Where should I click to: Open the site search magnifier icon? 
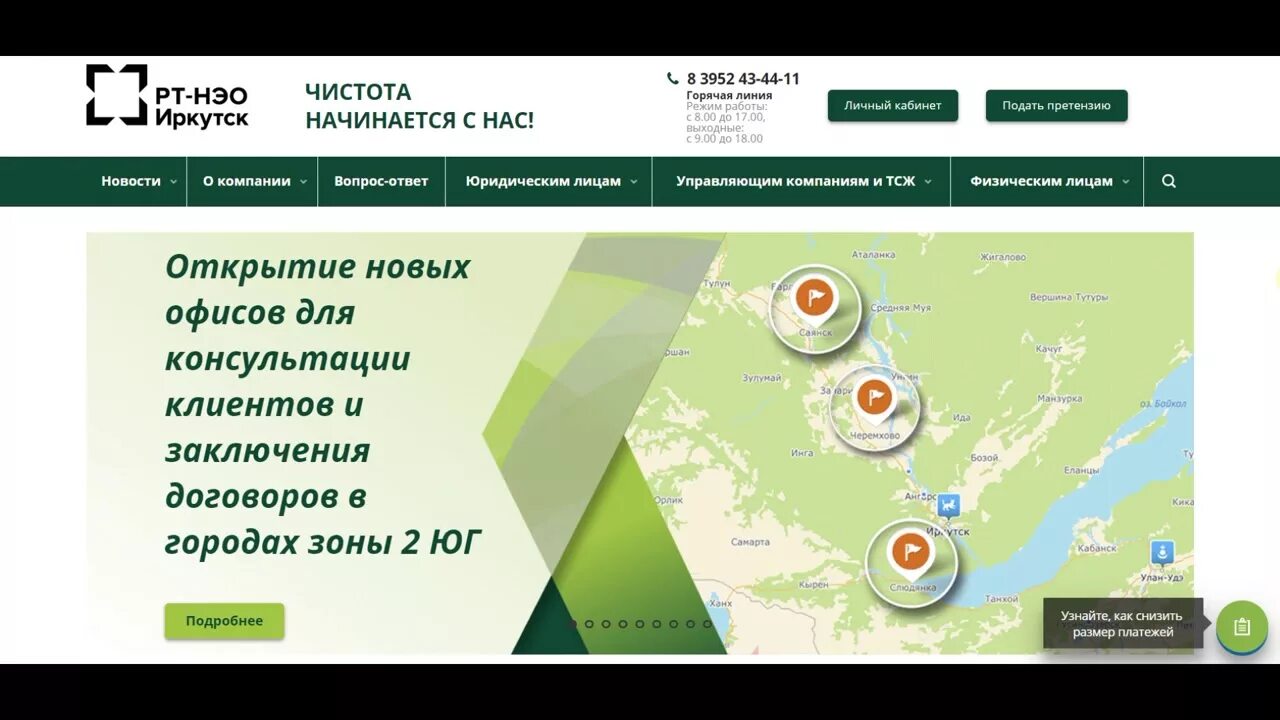tap(1169, 181)
